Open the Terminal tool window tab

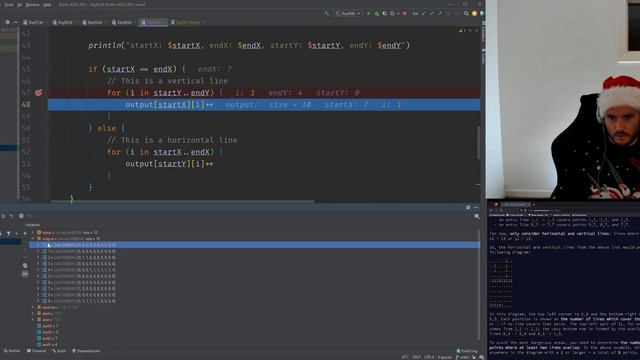coord(36,351)
